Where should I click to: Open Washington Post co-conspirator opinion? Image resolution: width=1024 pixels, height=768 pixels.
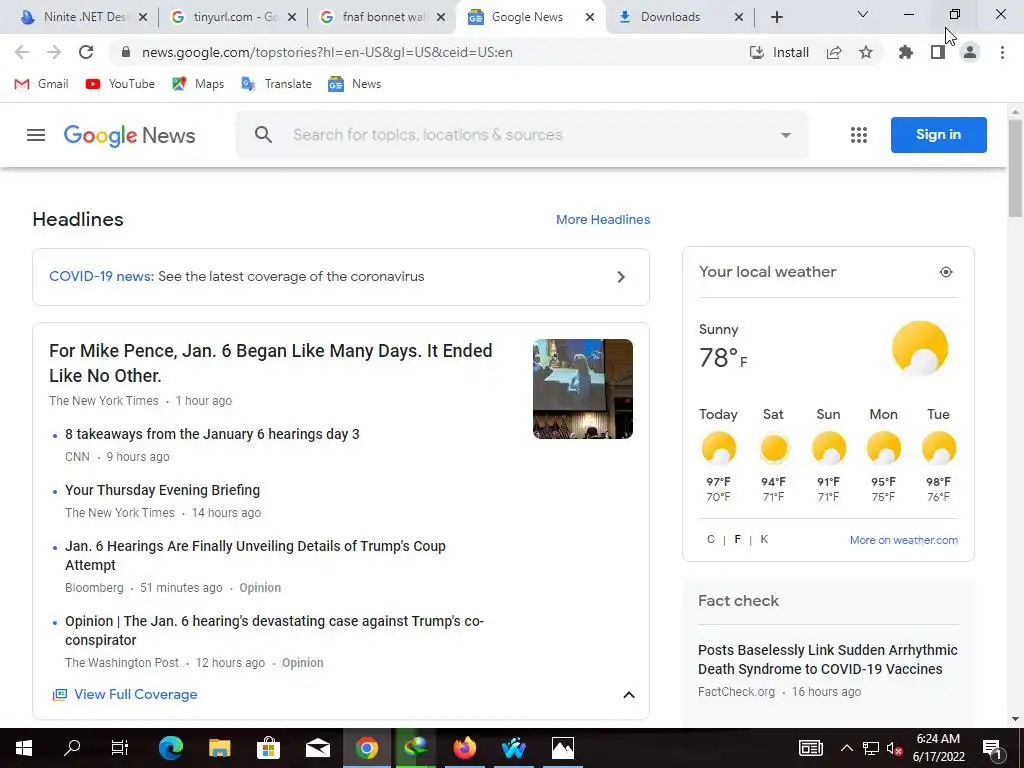[x=274, y=630]
